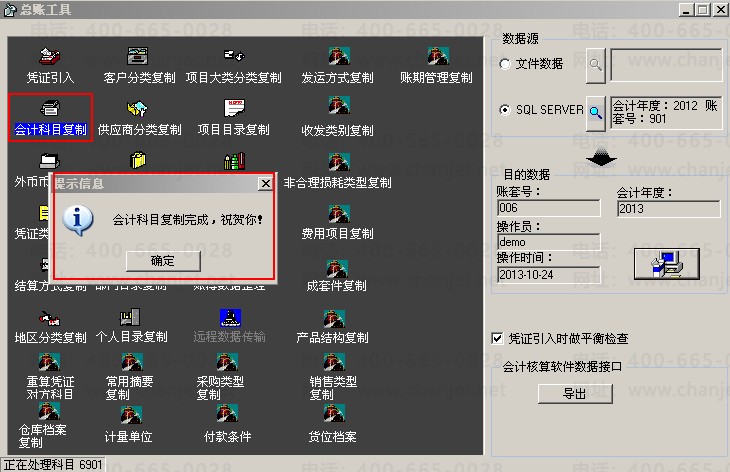Viewport: 730px width, 472px height.
Task: Click the computer transfer execute button
Action: tap(667, 264)
